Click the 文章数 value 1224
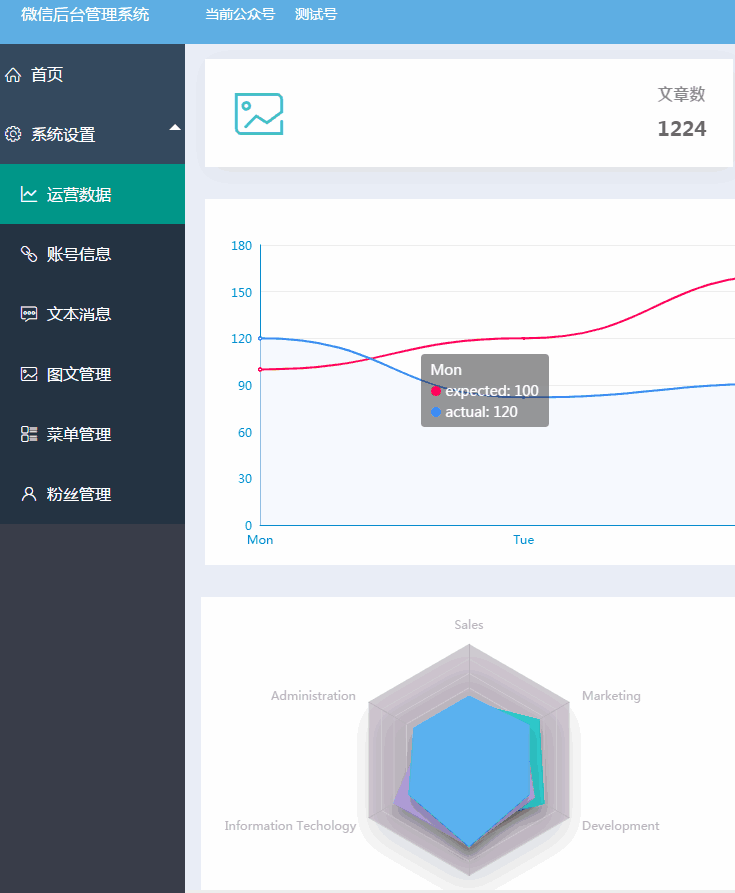The image size is (735, 893). [681, 129]
